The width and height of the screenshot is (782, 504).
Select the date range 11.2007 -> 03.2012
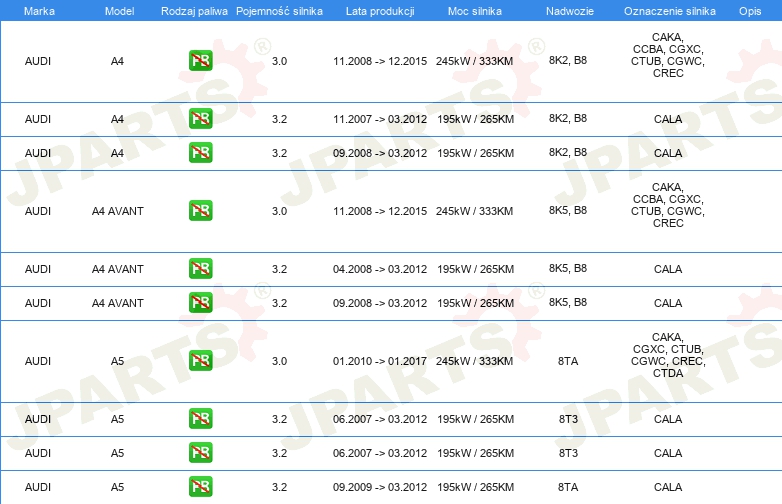[380, 119]
